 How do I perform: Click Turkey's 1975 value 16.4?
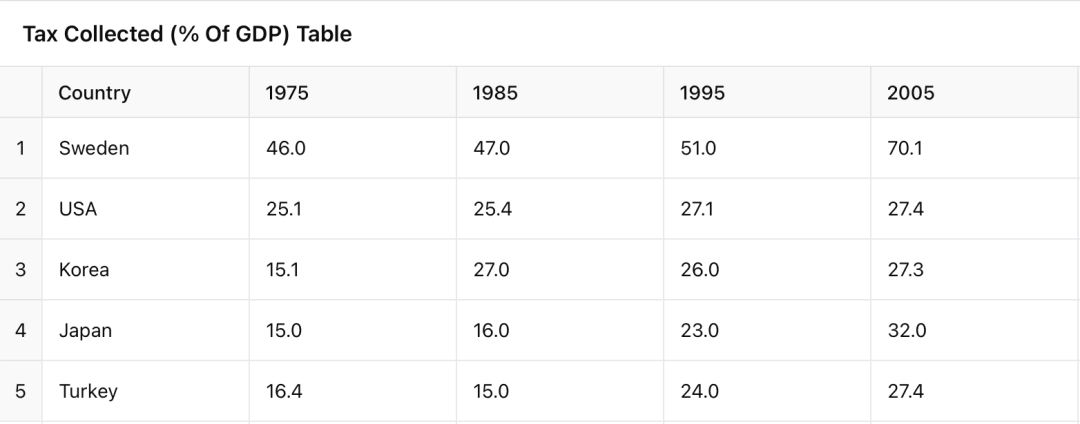pyautogui.click(x=284, y=392)
